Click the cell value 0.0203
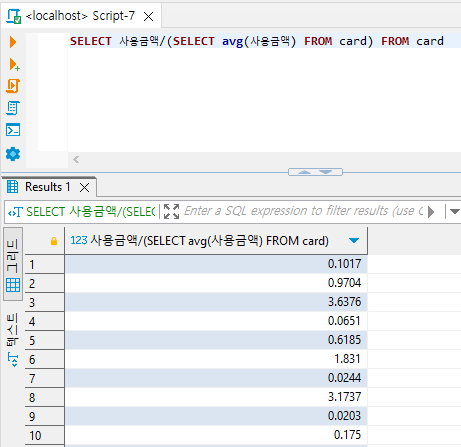 216,416
